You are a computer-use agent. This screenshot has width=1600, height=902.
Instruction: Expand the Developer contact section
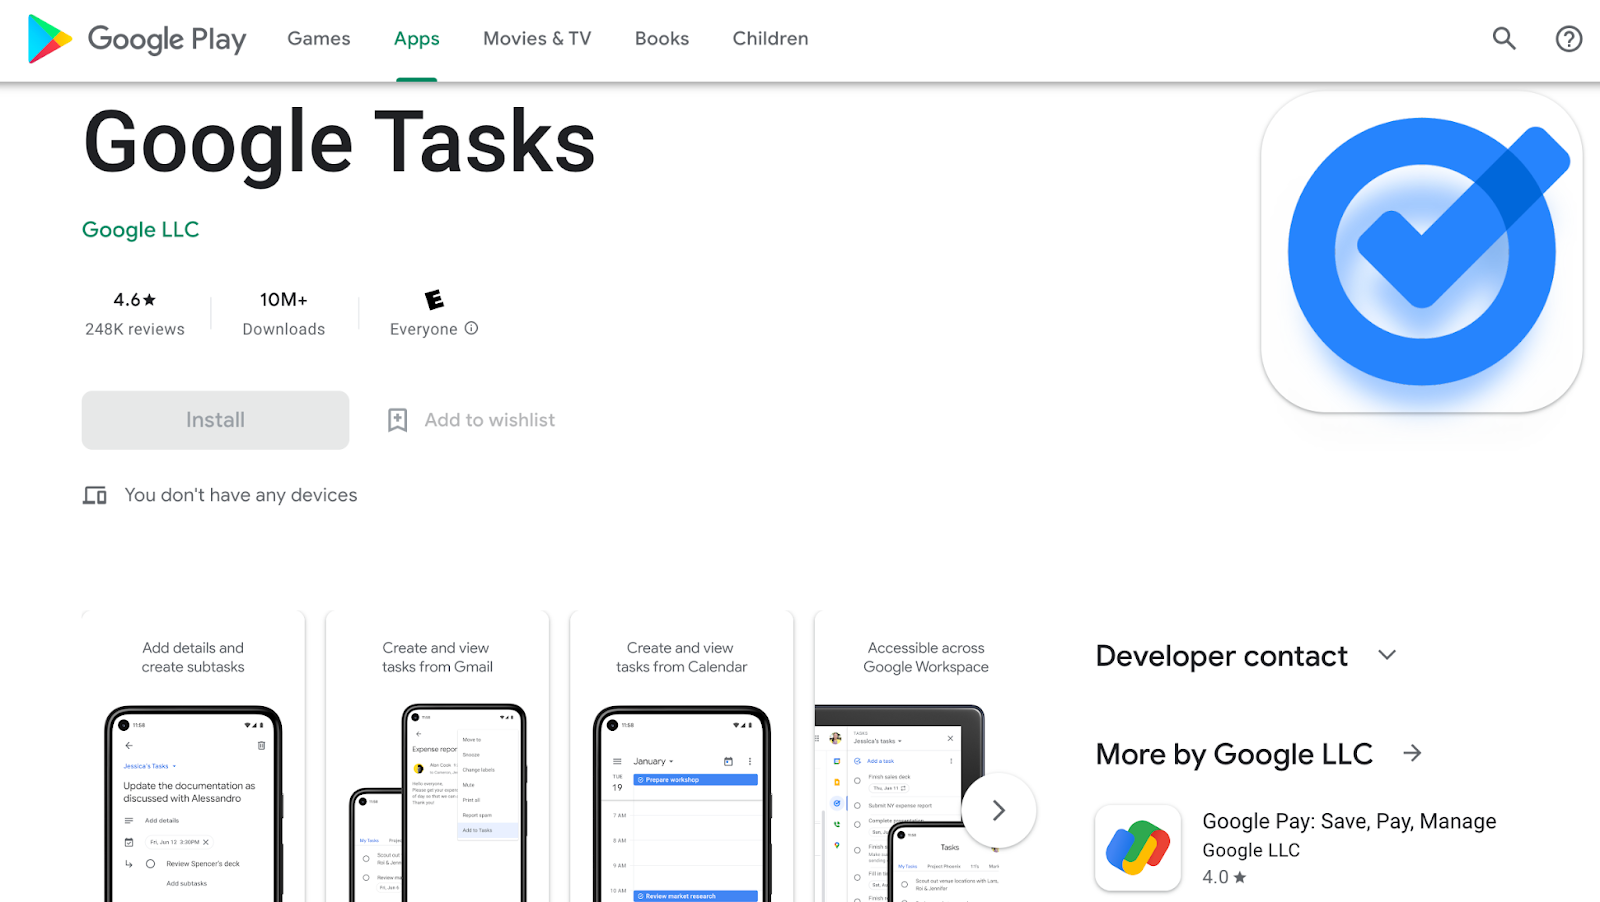pyautogui.click(x=1387, y=655)
